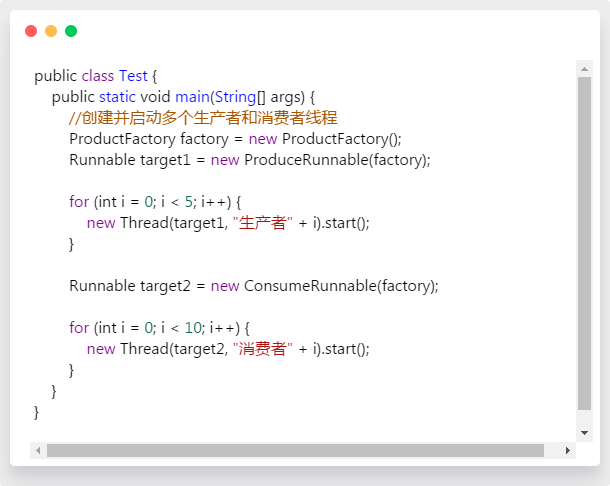This screenshot has height=486, width=610.
Task: Click the red close dot
Action: tap(31, 31)
